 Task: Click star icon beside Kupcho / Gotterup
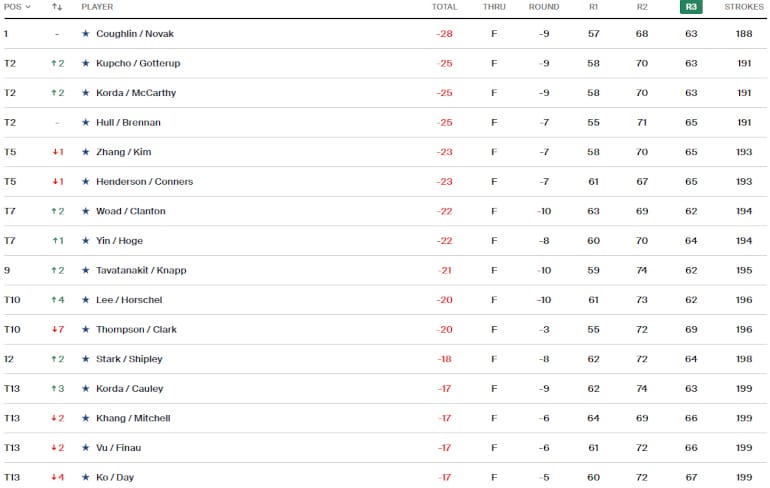(x=86, y=64)
